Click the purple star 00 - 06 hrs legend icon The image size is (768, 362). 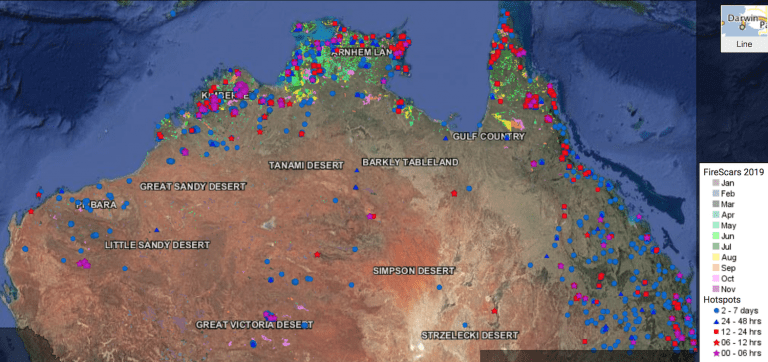pos(716,353)
